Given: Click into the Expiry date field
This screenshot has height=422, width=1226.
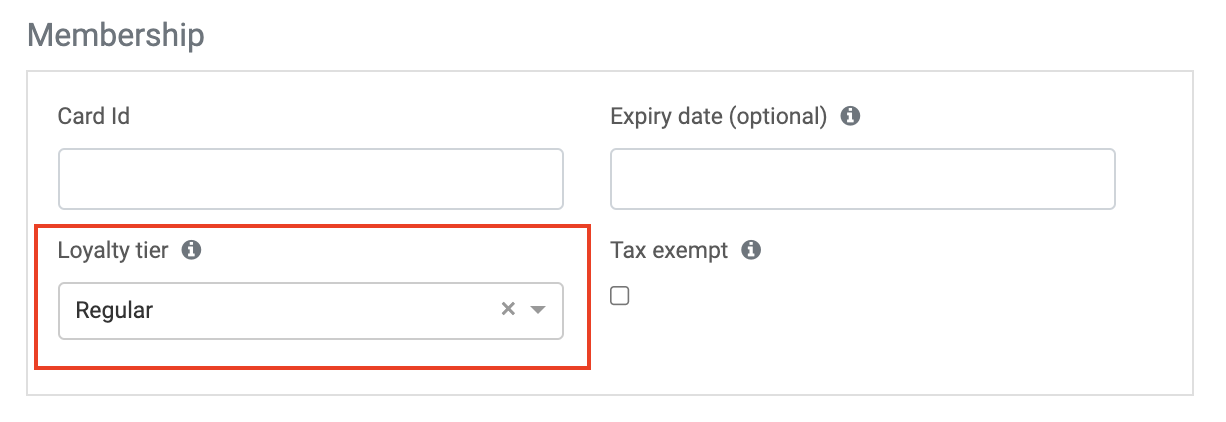Looking at the screenshot, I should click(x=862, y=179).
